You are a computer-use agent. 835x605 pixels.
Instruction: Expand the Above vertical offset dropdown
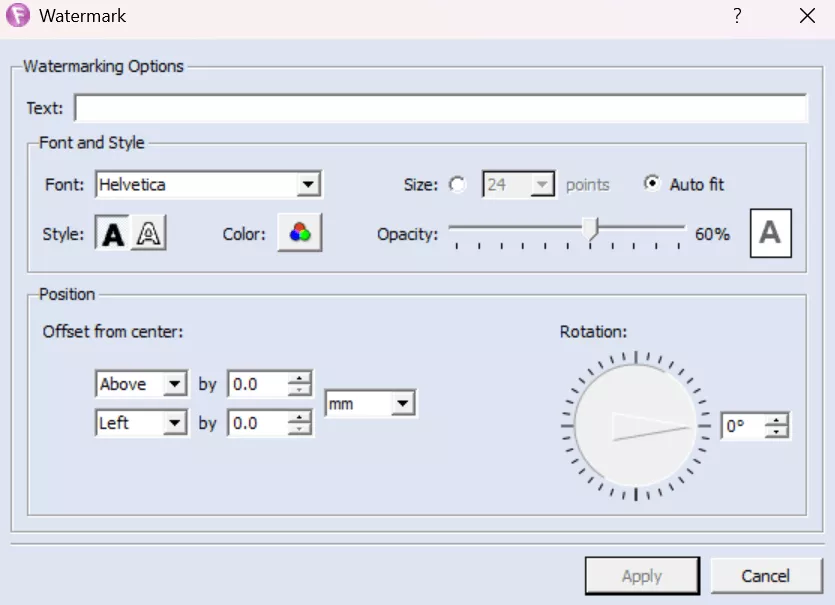pyautogui.click(x=175, y=384)
